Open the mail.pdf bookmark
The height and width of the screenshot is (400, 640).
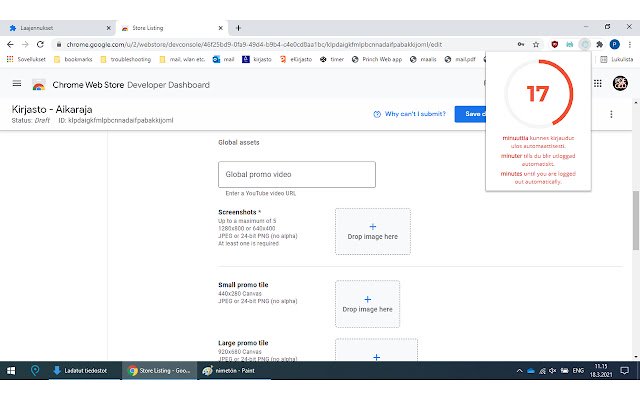point(460,59)
